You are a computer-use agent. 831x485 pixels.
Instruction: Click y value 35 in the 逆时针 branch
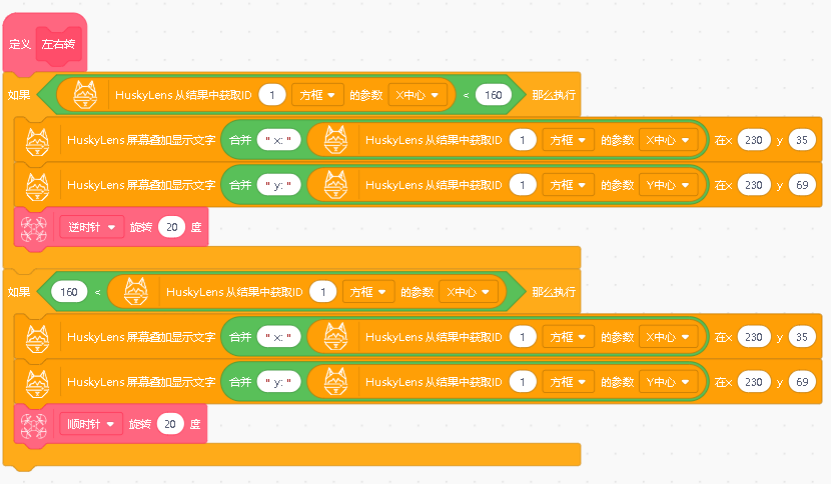[x=802, y=140]
